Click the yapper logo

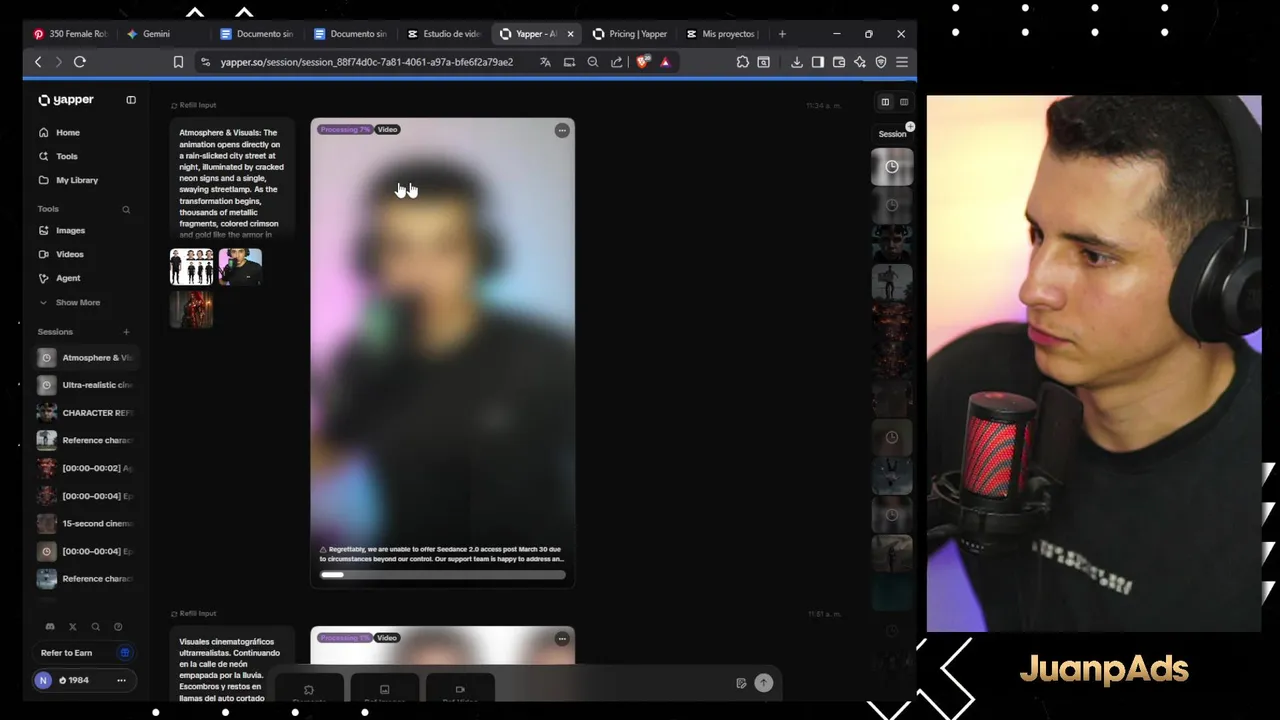point(66,100)
